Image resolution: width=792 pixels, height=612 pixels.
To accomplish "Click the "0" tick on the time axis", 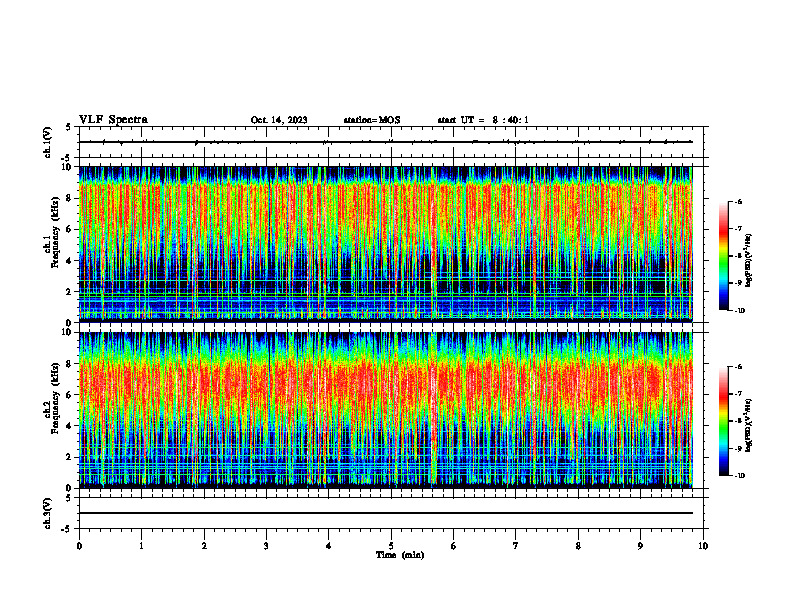I will [x=79, y=546].
